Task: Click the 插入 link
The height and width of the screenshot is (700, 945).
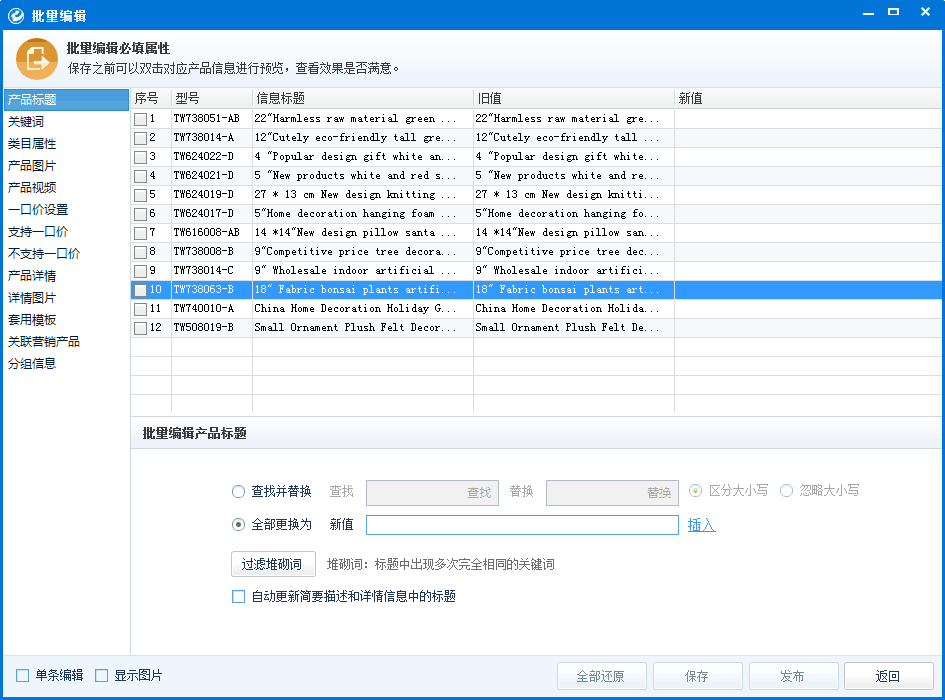Action: point(701,525)
